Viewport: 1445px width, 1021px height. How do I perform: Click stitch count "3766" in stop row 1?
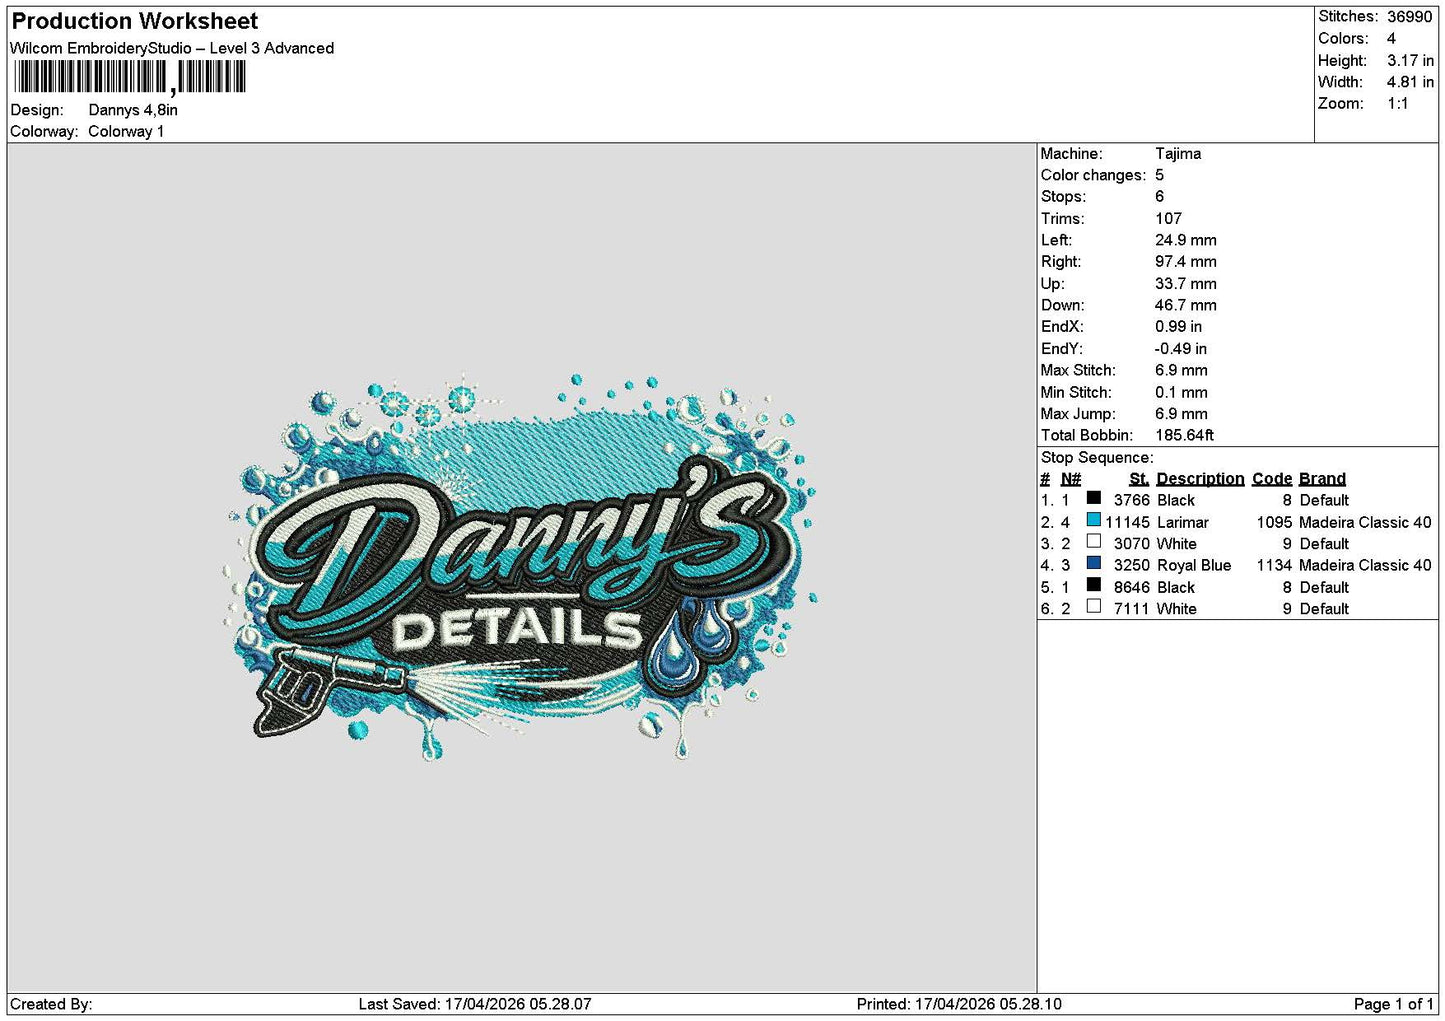[1132, 500]
